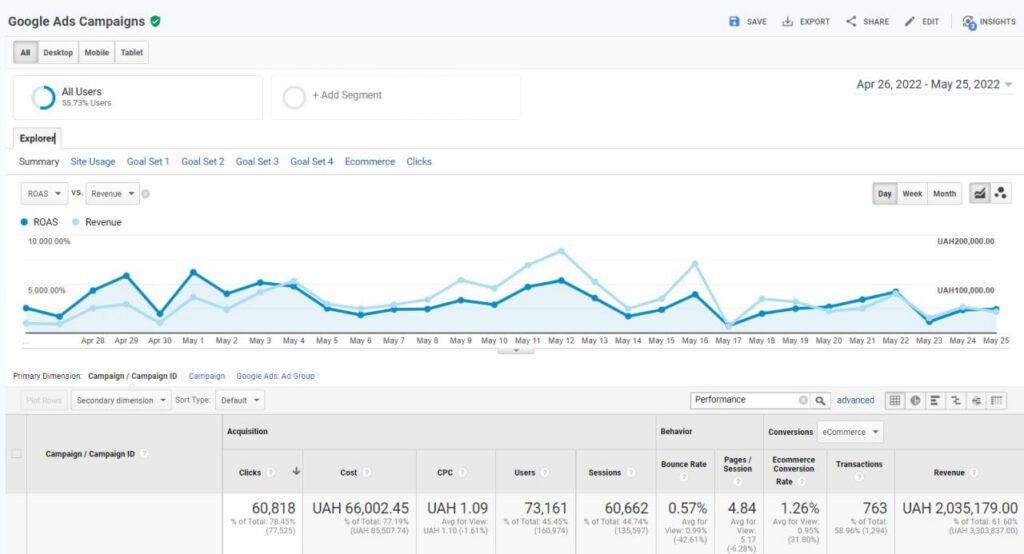
Task: Switch to the Ecommerce tab
Action: point(370,161)
